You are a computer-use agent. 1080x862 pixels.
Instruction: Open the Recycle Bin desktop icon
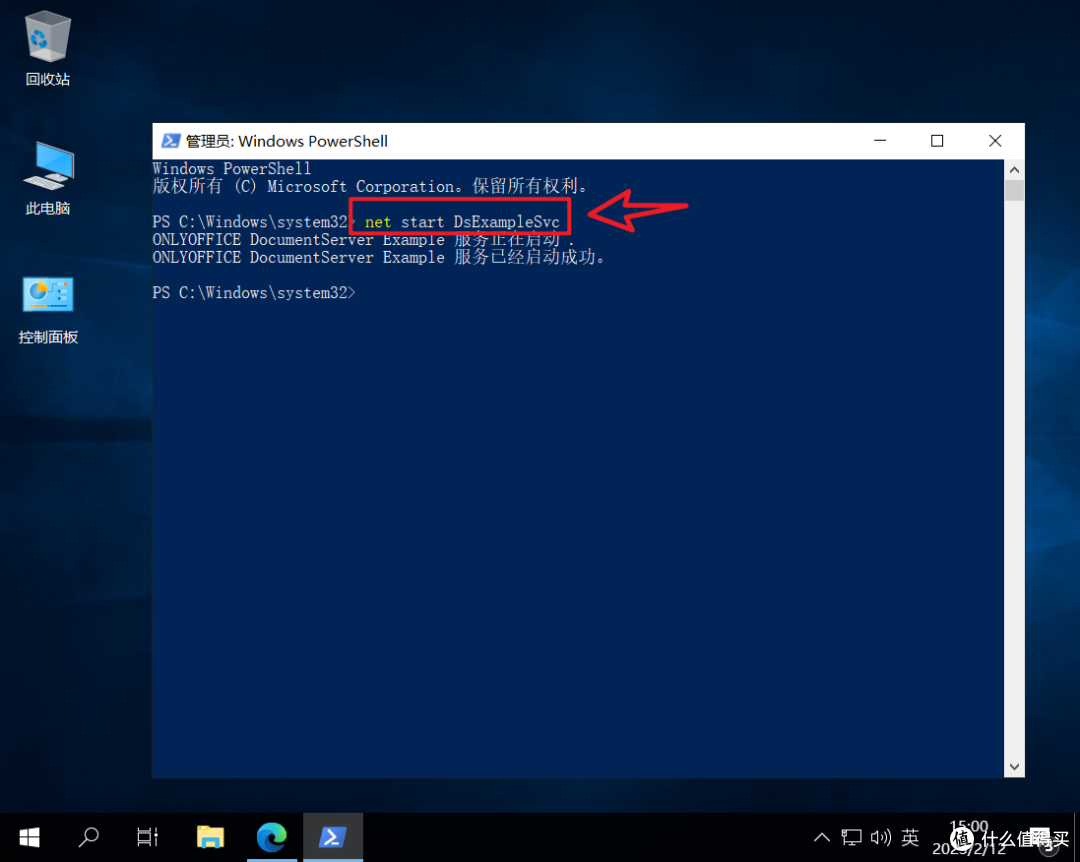(x=48, y=48)
